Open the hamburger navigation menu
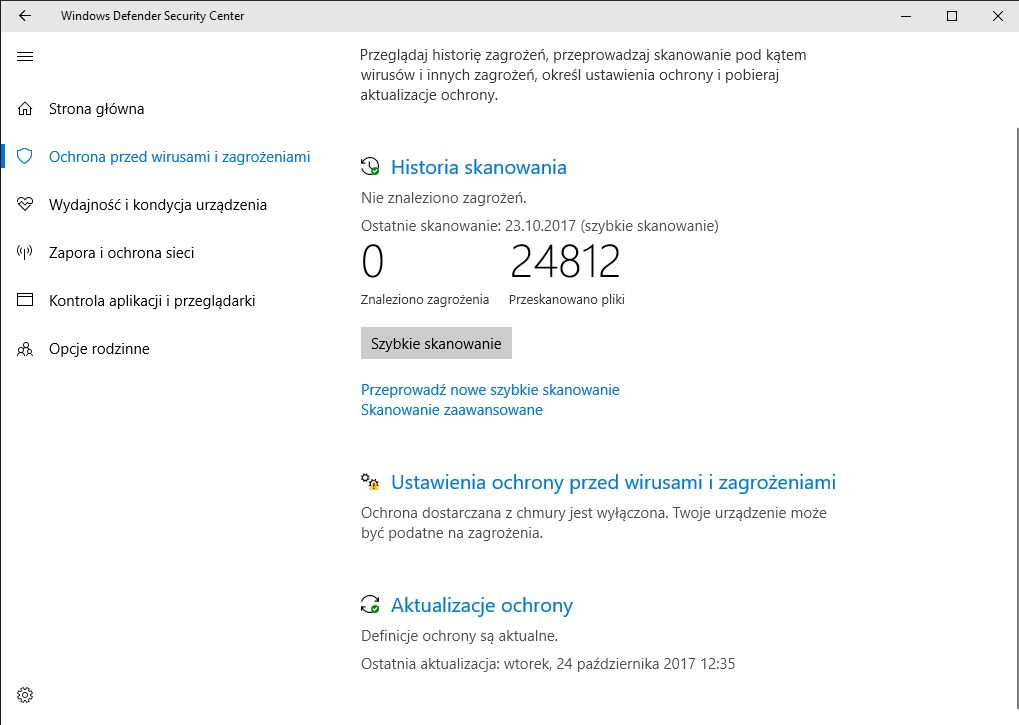The image size is (1019, 725). tap(25, 57)
